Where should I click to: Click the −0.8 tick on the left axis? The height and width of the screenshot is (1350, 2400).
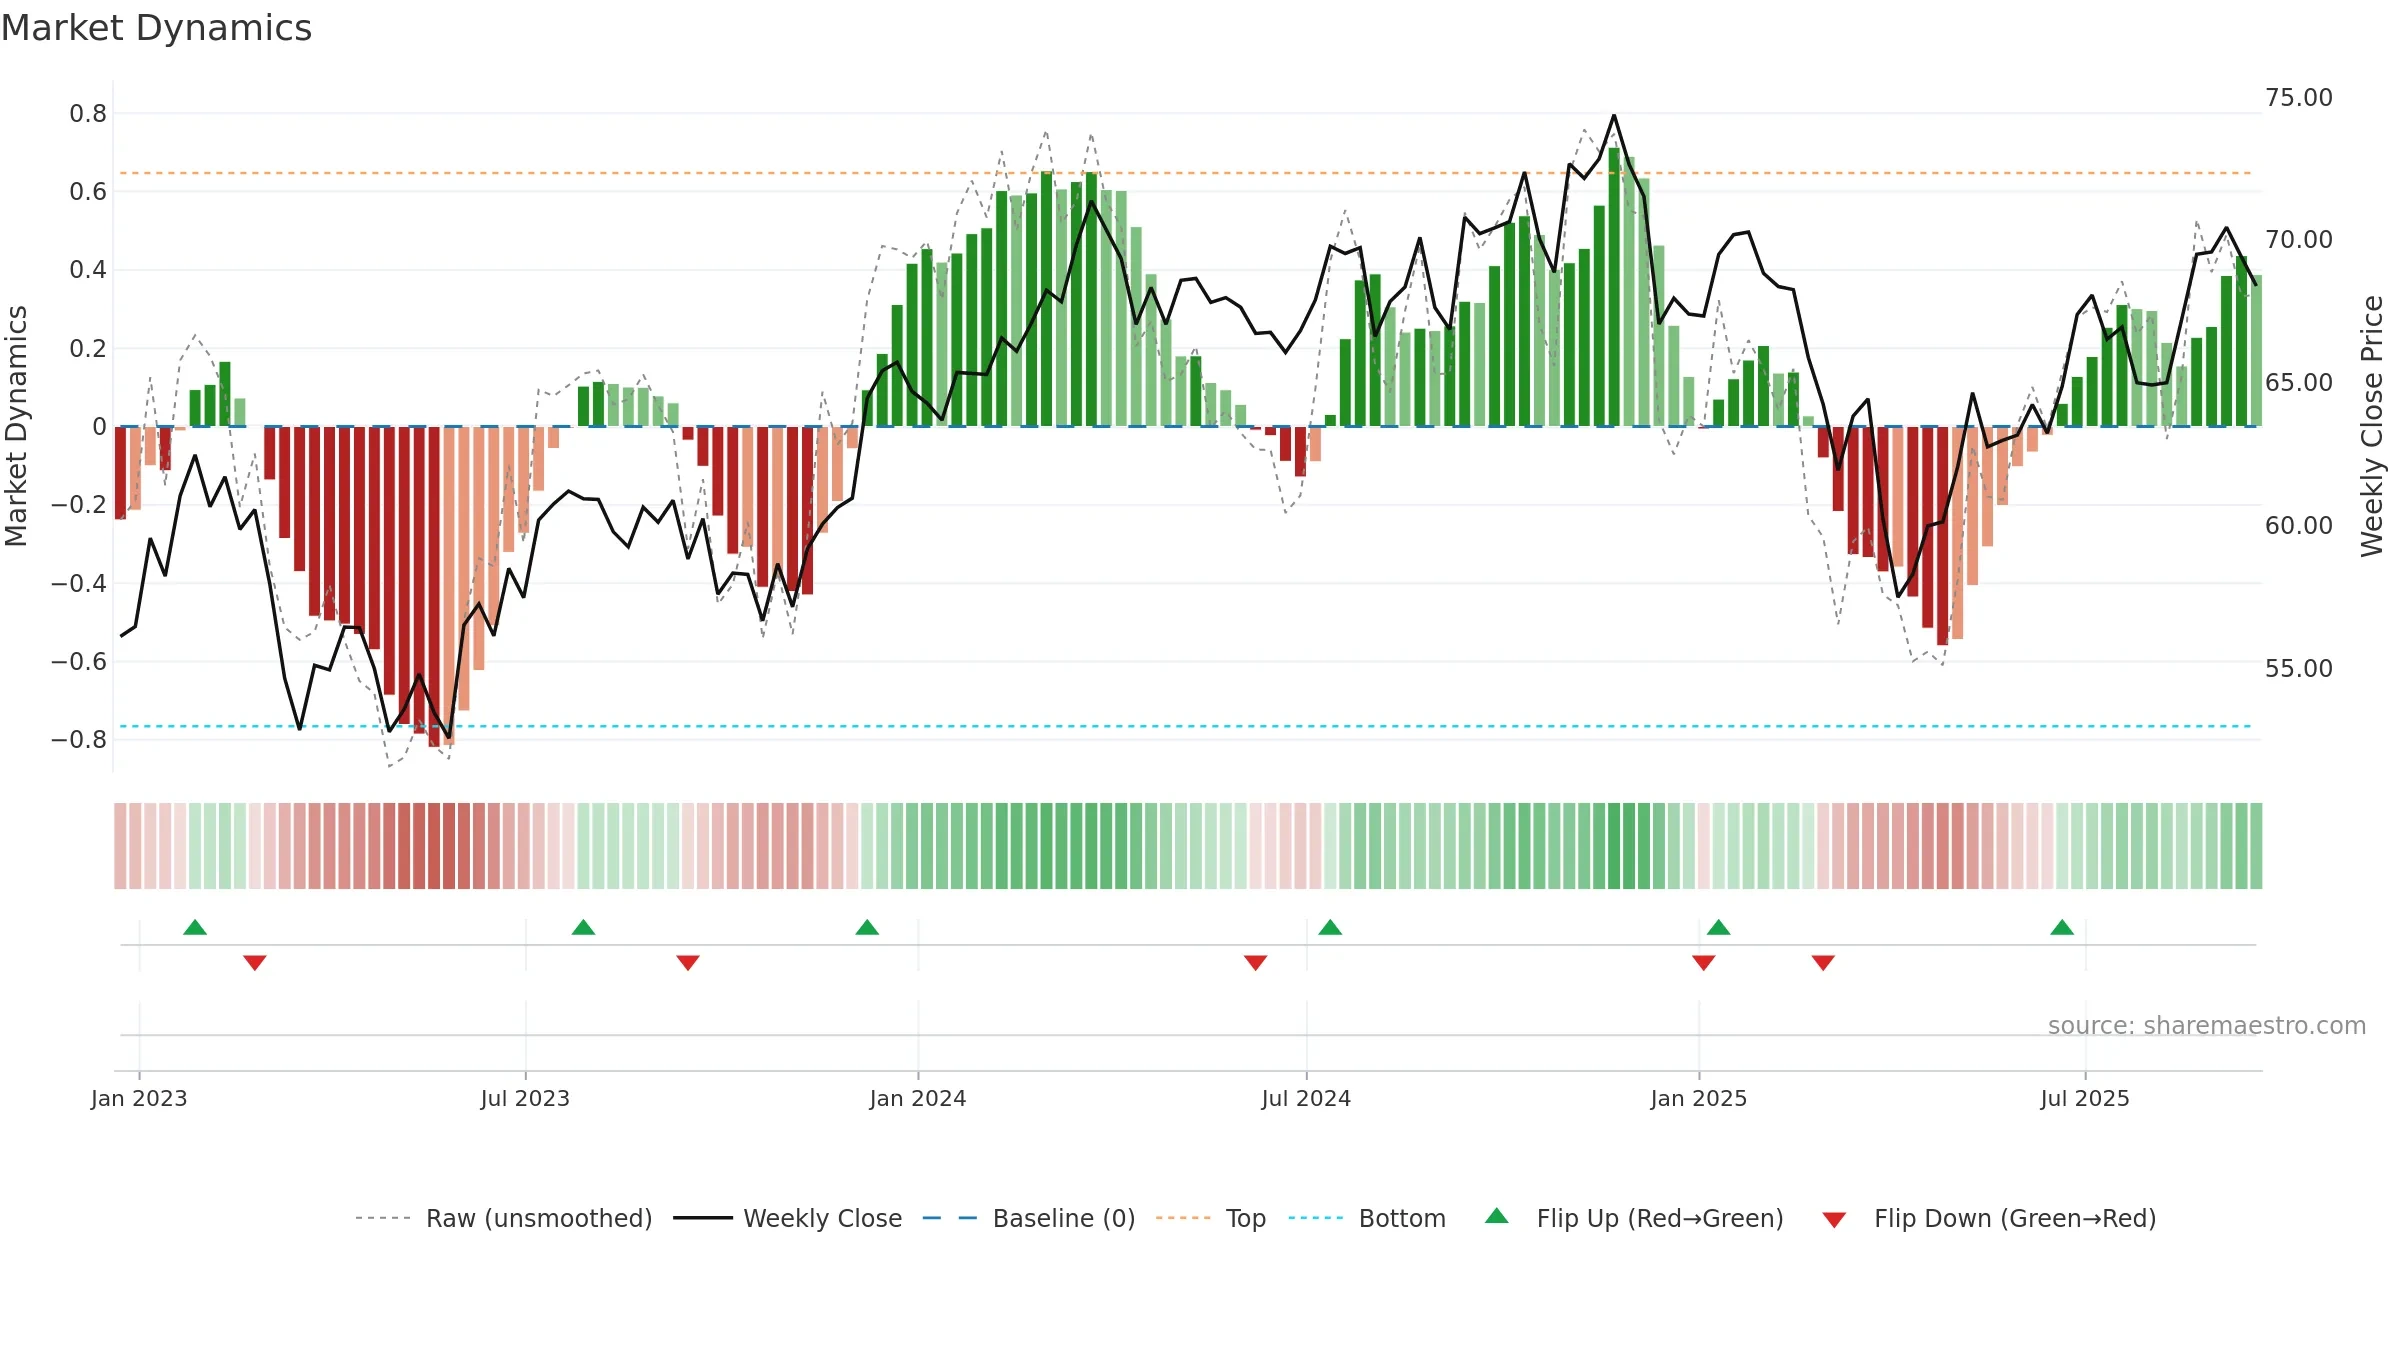click(x=79, y=740)
